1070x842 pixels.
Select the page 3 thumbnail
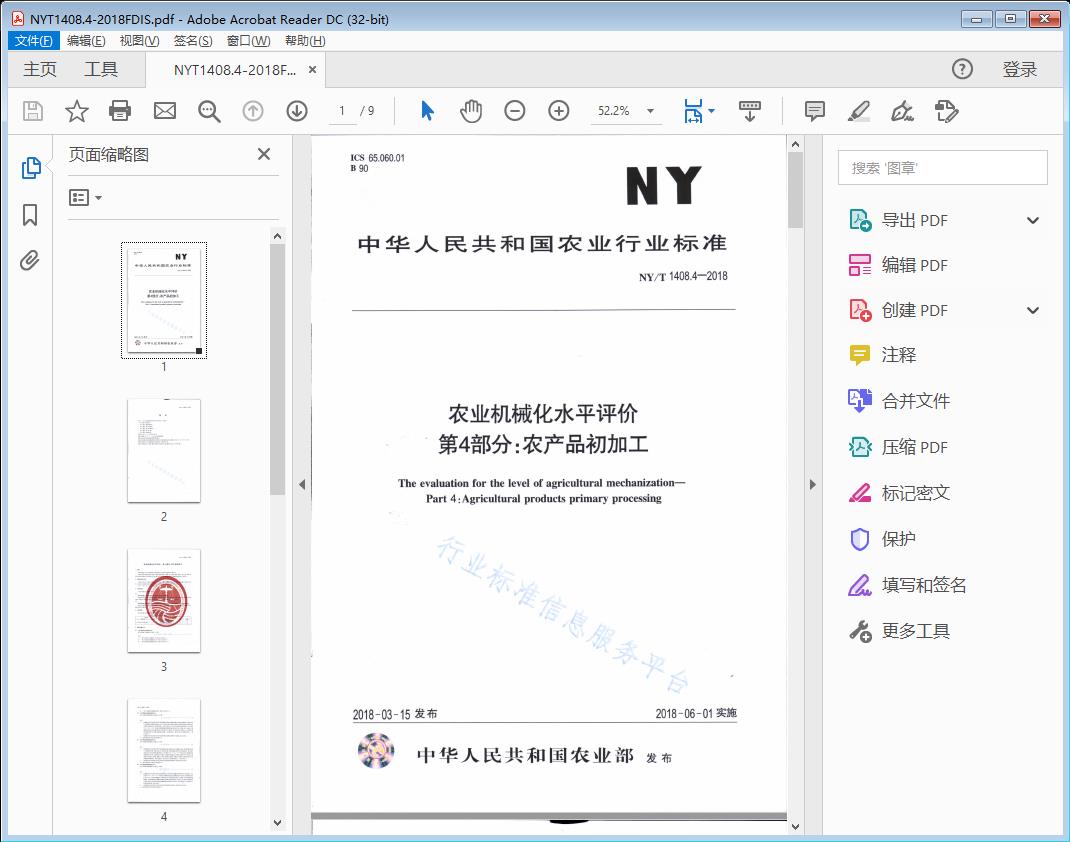tap(164, 600)
